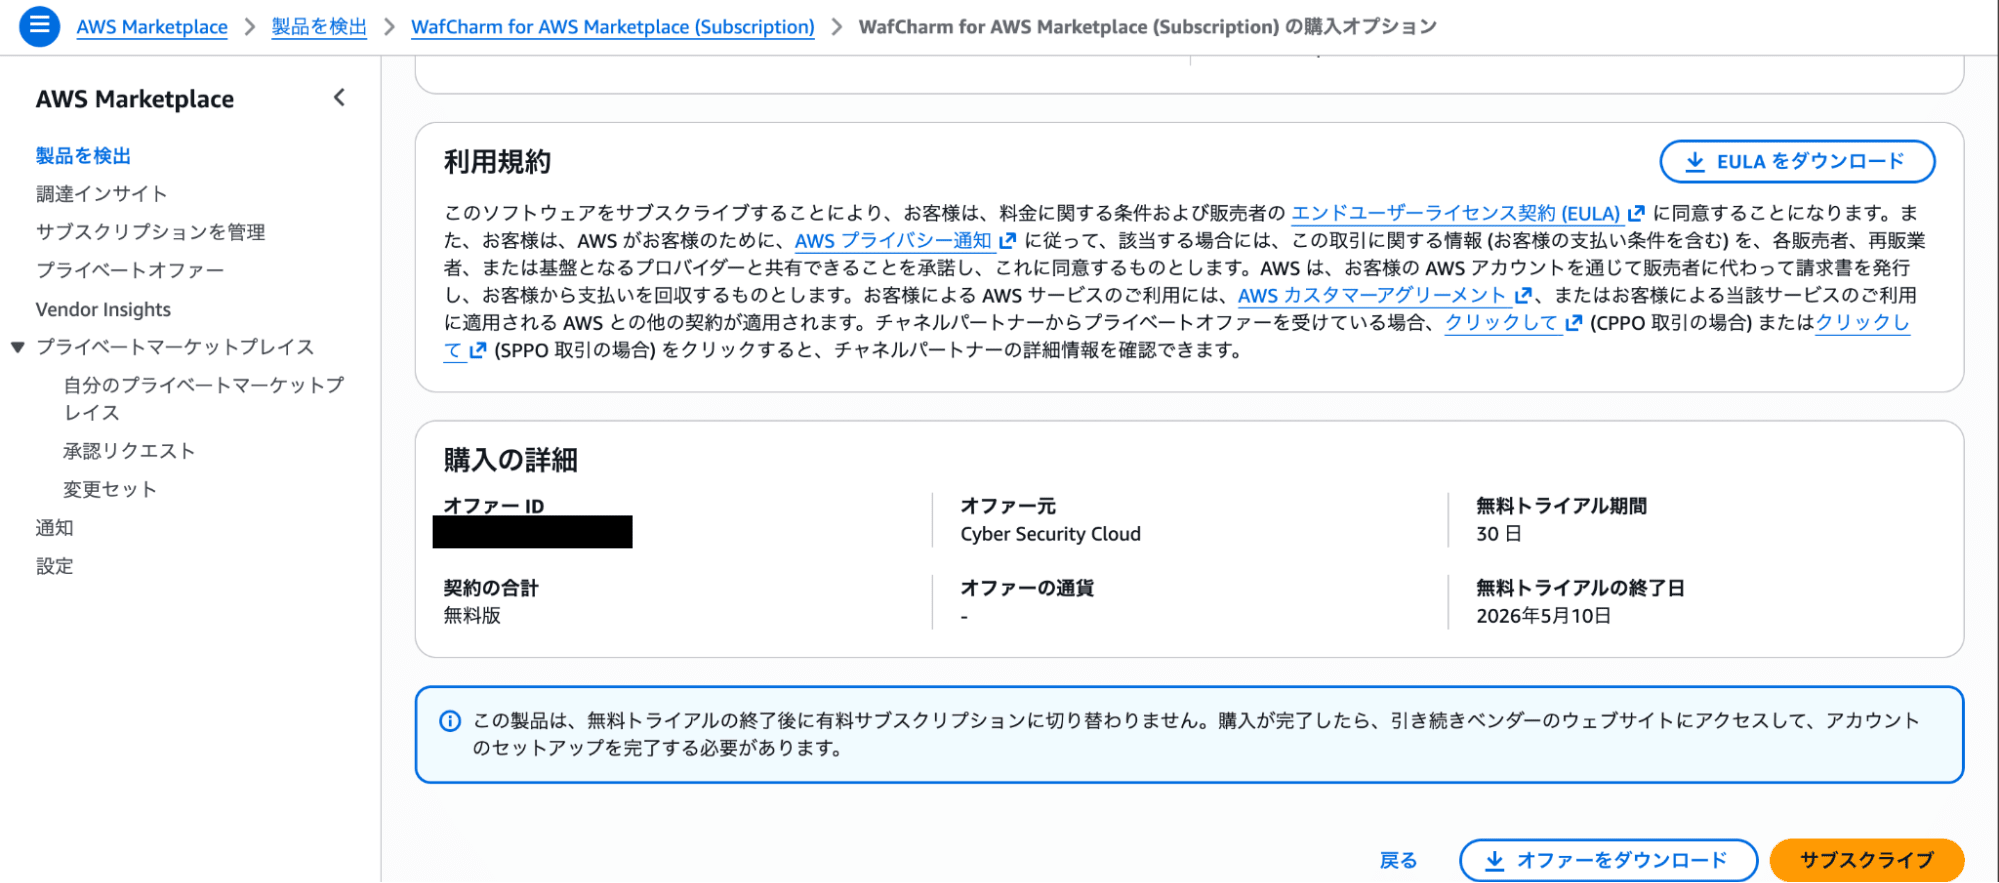Image resolution: width=1999 pixels, height=883 pixels.
Task: Open 承認リクエスト in the sidebar
Action: click(129, 451)
